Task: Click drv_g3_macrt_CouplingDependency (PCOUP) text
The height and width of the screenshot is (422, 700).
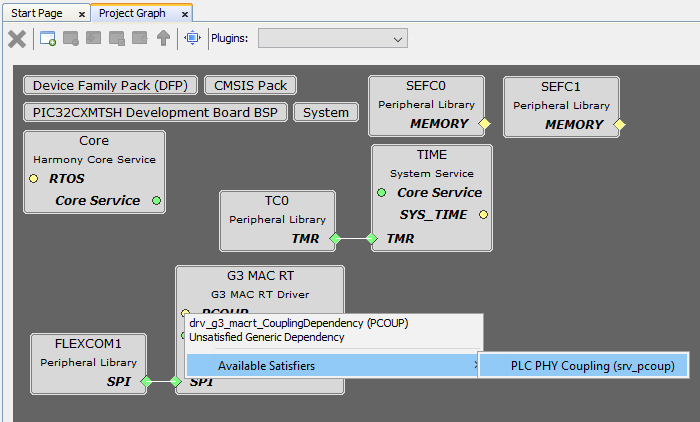Action: click(299, 323)
